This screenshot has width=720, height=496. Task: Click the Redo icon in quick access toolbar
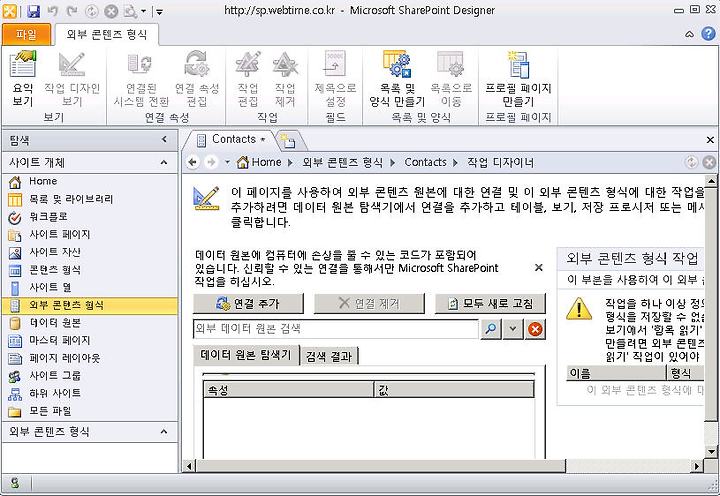click(72, 11)
